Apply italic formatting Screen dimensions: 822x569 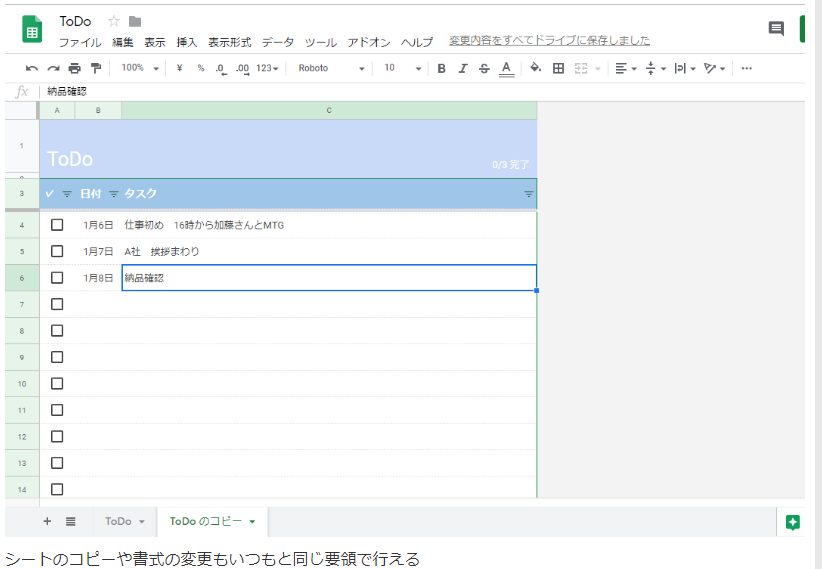[x=462, y=68]
